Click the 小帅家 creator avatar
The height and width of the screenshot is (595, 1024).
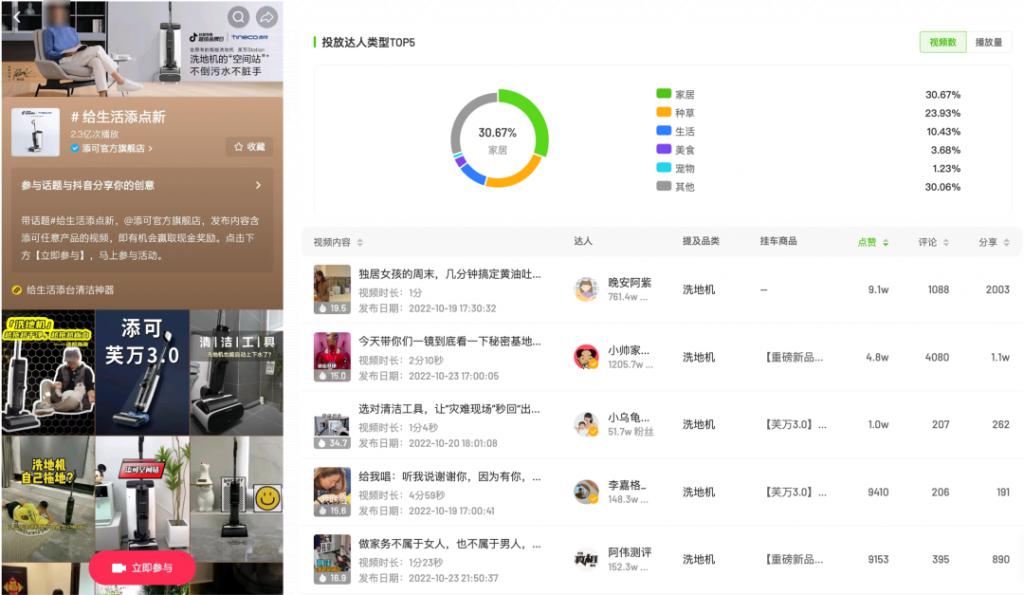(x=586, y=357)
